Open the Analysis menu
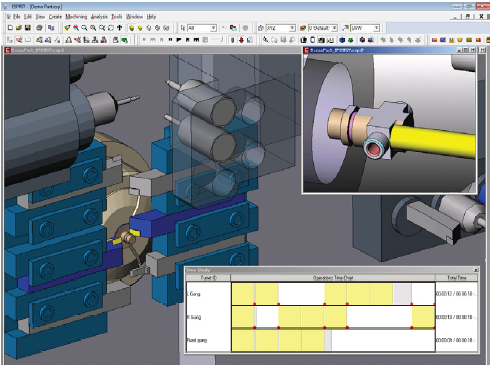 (x=99, y=16)
